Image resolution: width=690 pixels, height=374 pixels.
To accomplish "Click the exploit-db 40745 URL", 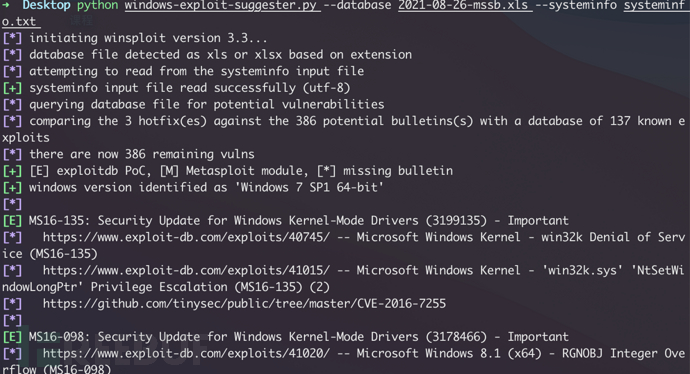I will point(186,237).
